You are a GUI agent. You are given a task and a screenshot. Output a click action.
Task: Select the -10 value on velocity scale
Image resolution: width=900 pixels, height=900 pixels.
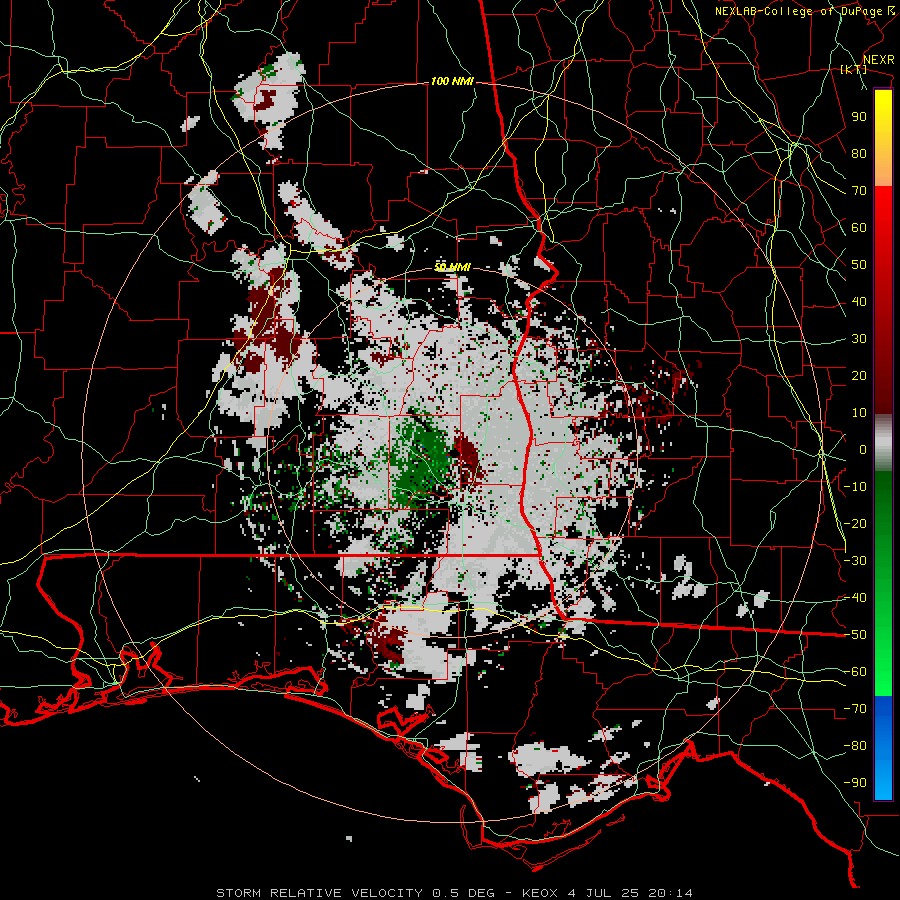[855, 487]
